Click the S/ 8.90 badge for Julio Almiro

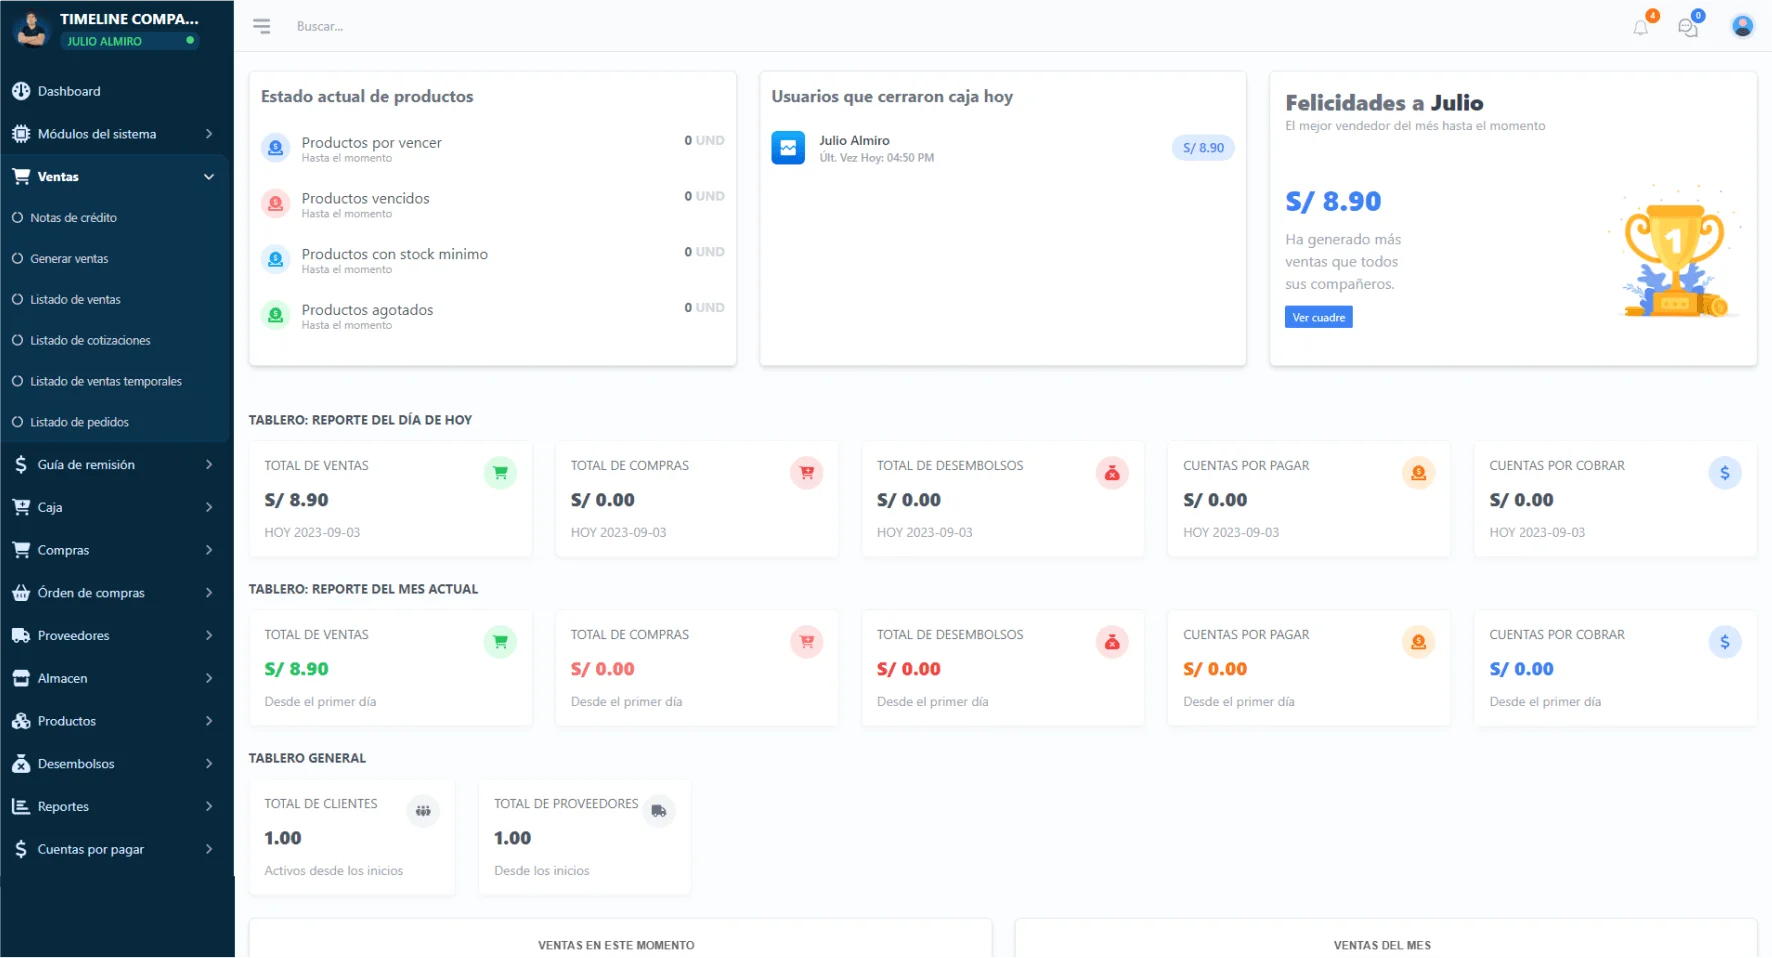point(1203,148)
